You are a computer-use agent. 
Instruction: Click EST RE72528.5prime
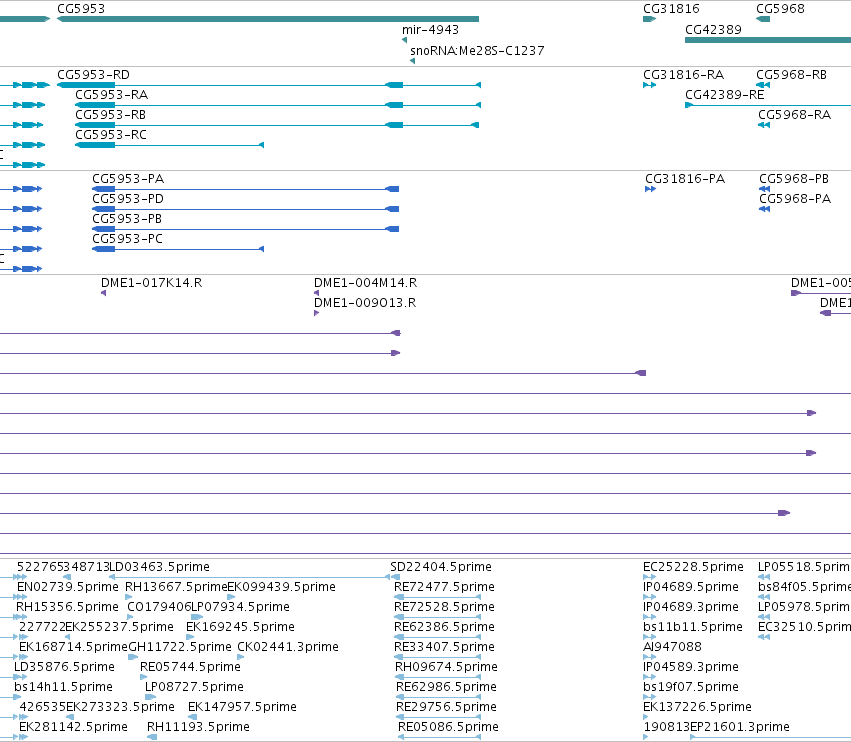click(x=444, y=607)
